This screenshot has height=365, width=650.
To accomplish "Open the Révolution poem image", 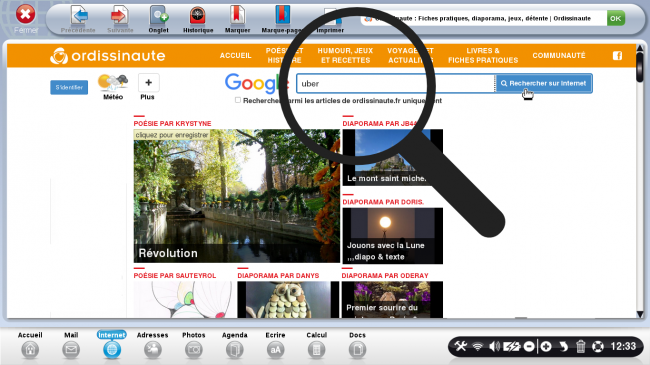I will [x=237, y=196].
